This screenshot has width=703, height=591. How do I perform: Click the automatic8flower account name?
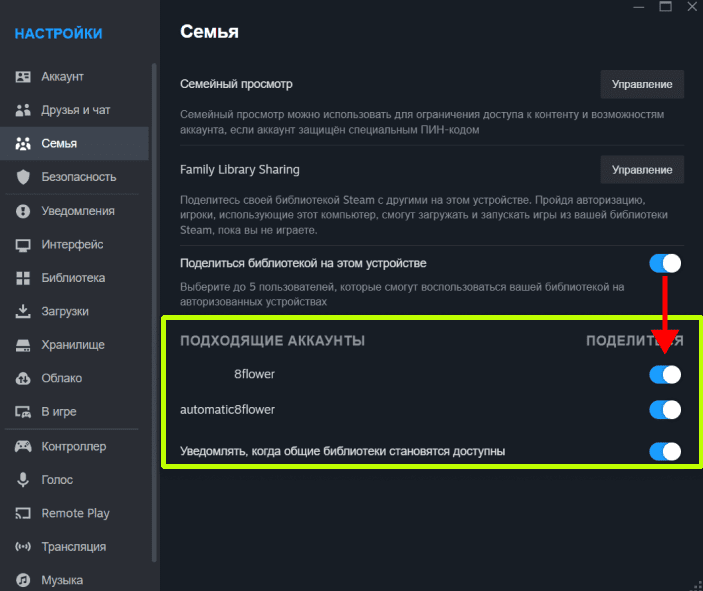pos(227,410)
